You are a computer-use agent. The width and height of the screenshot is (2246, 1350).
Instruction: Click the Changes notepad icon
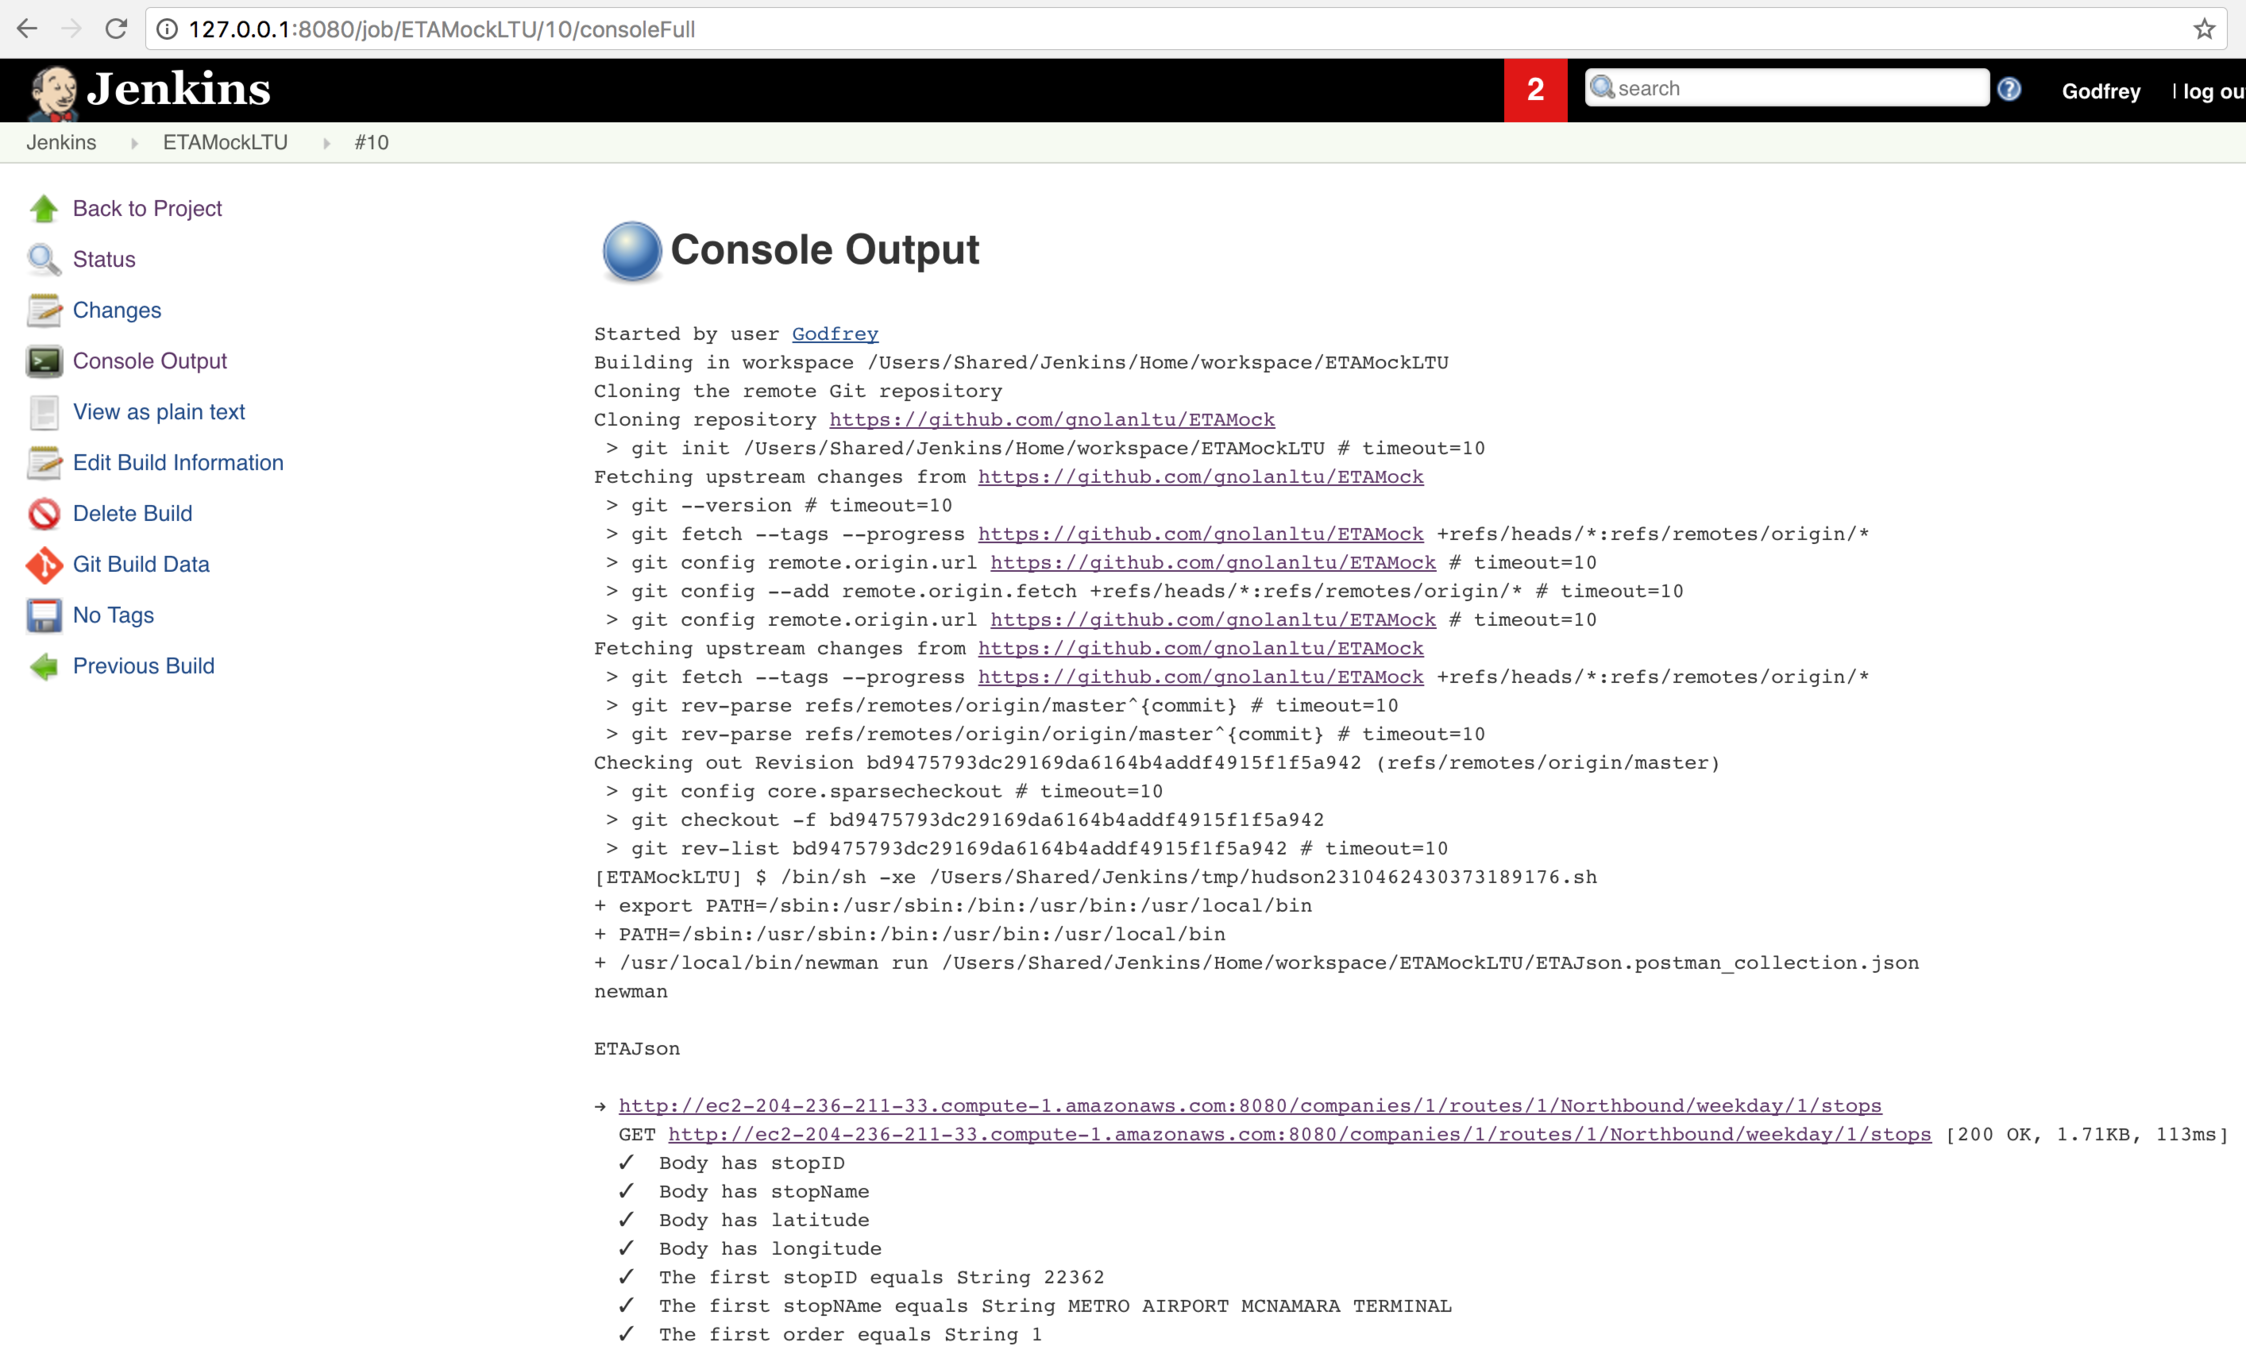tap(43, 310)
